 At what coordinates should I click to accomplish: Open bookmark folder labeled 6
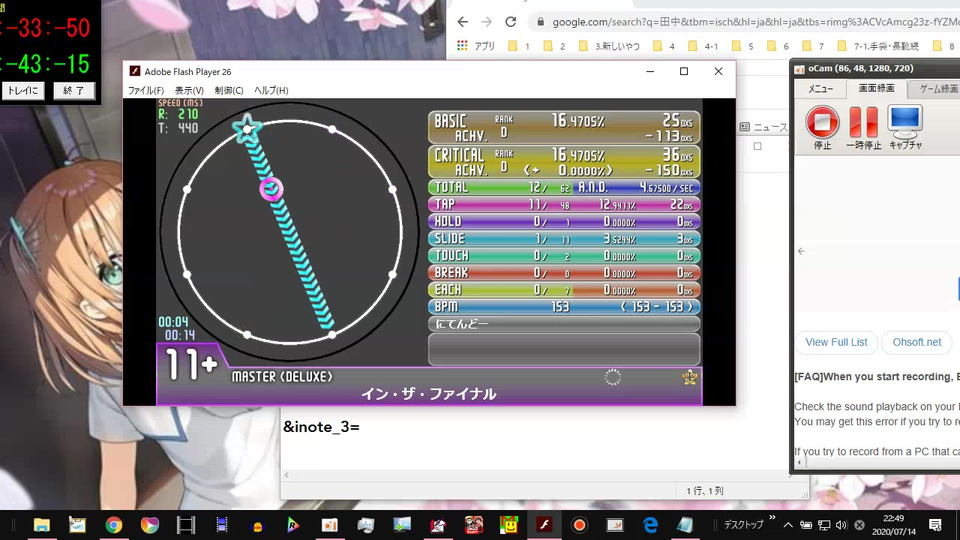coord(778,46)
